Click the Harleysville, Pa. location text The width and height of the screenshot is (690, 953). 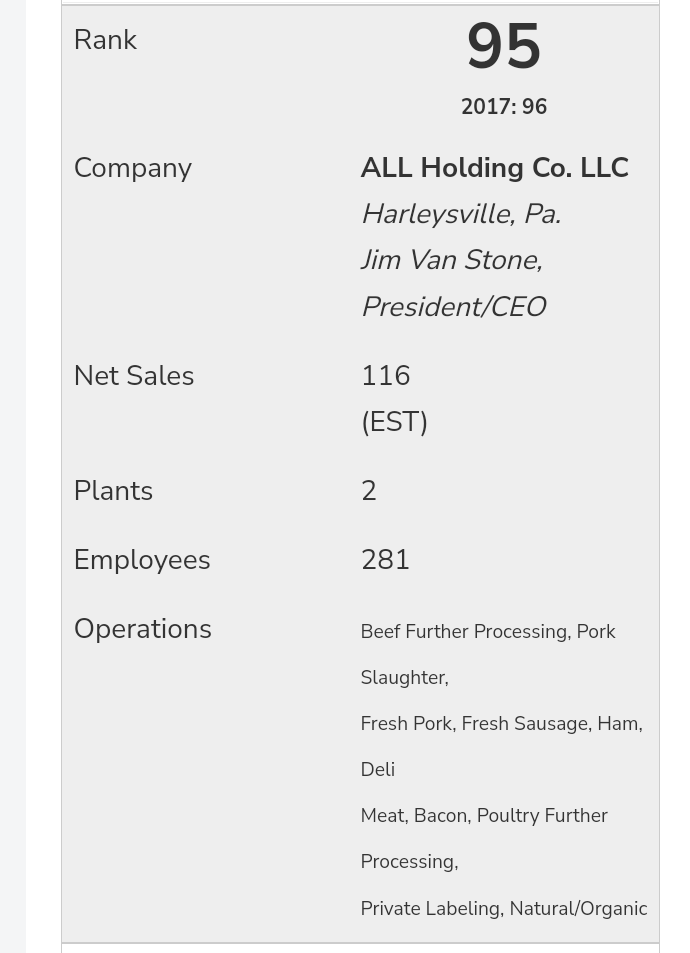click(460, 214)
